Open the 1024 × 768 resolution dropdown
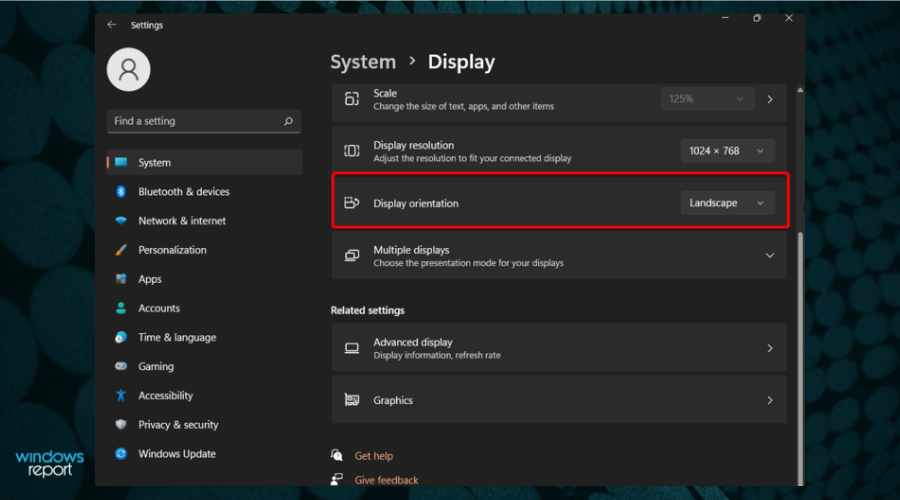This screenshot has width=900, height=500. (727, 151)
